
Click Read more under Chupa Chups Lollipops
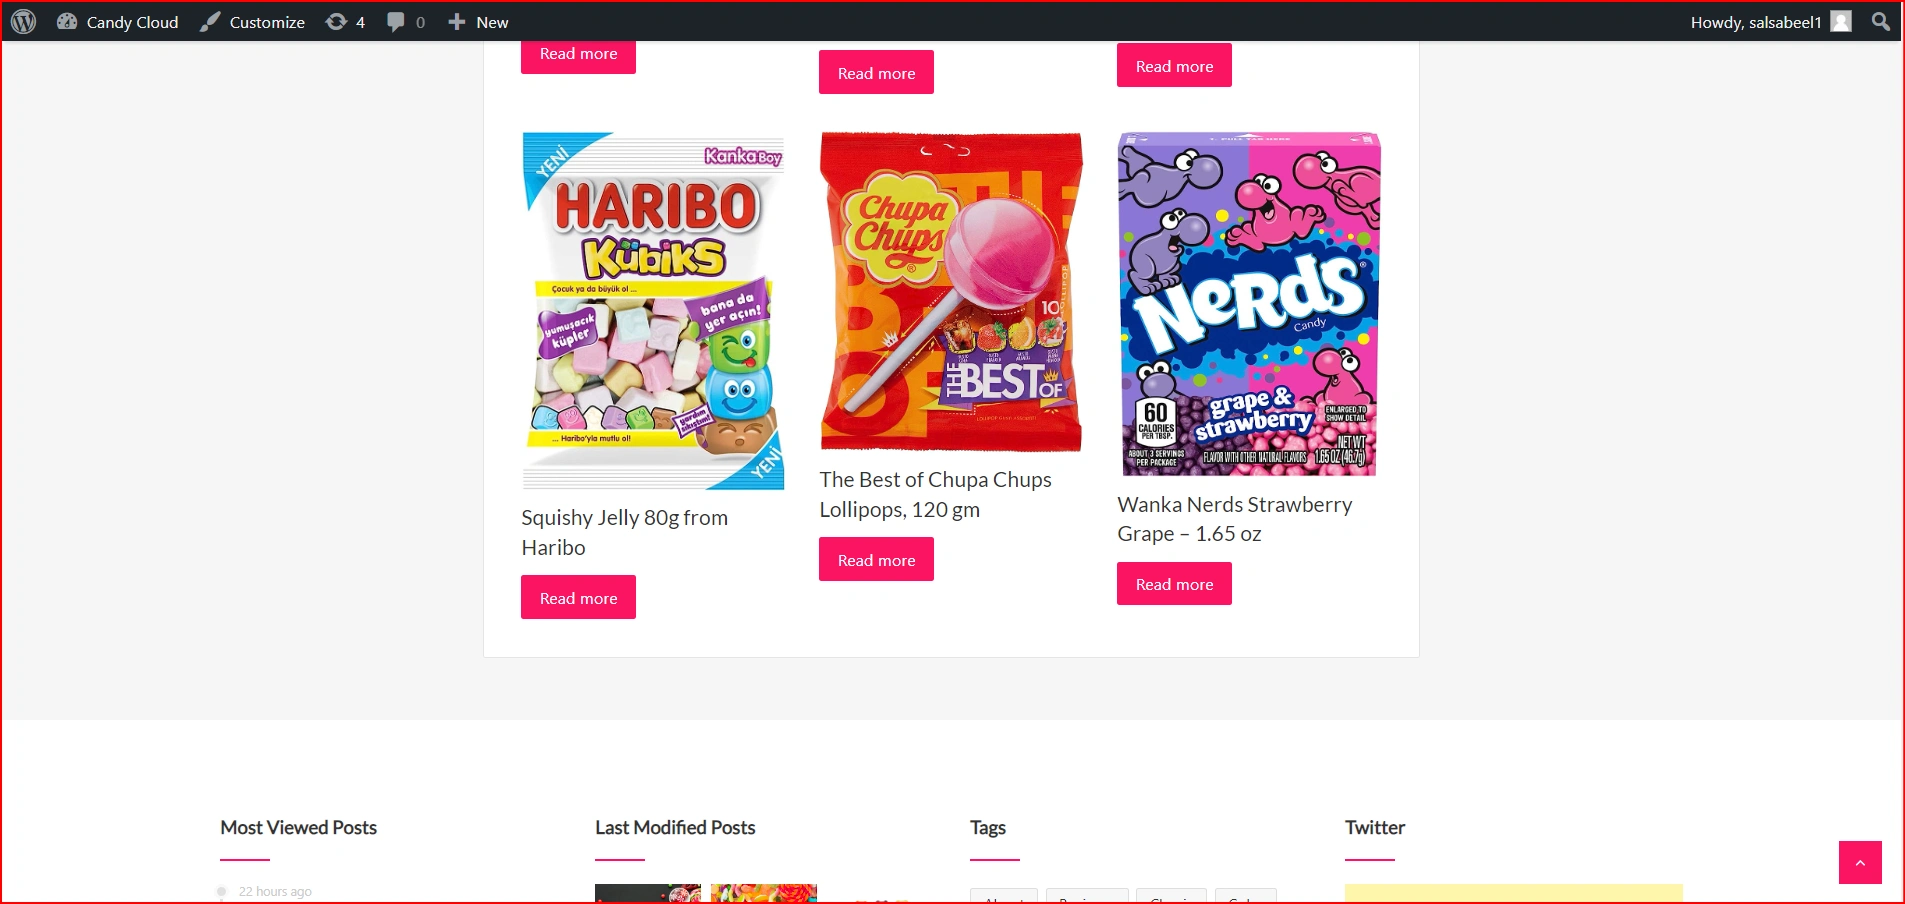876,559
